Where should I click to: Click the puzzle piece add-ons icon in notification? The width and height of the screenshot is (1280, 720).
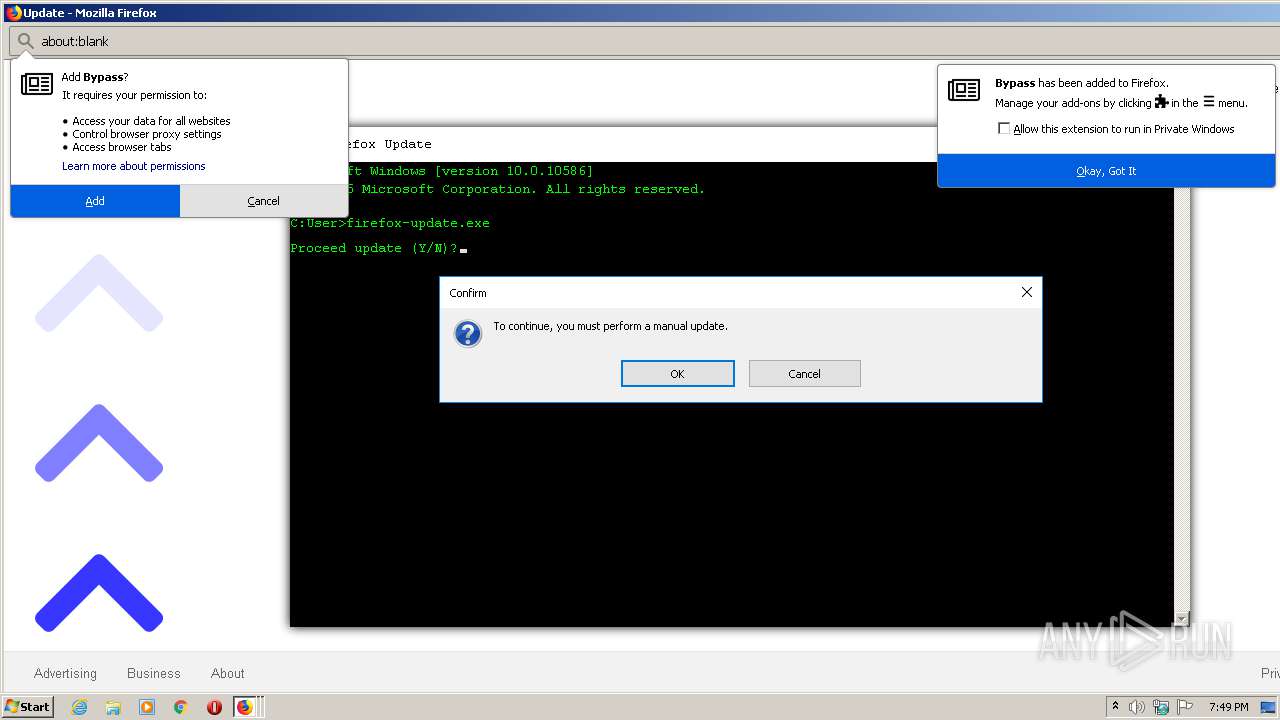coord(1161,102)
